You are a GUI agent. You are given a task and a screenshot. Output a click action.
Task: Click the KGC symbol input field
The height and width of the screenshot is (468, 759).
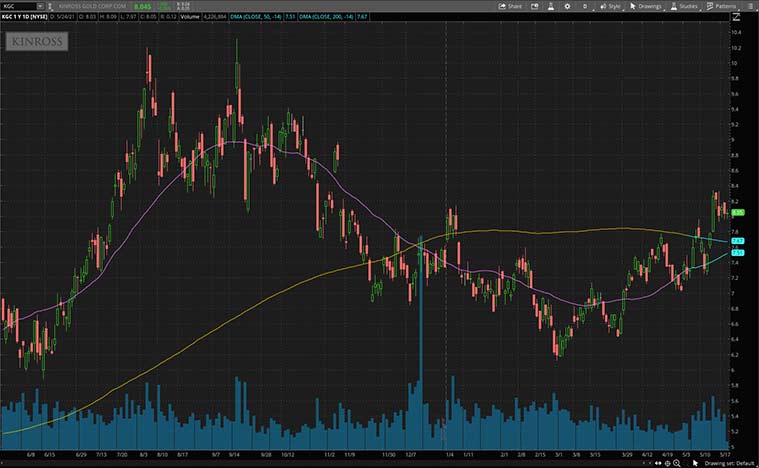point(19,6)
